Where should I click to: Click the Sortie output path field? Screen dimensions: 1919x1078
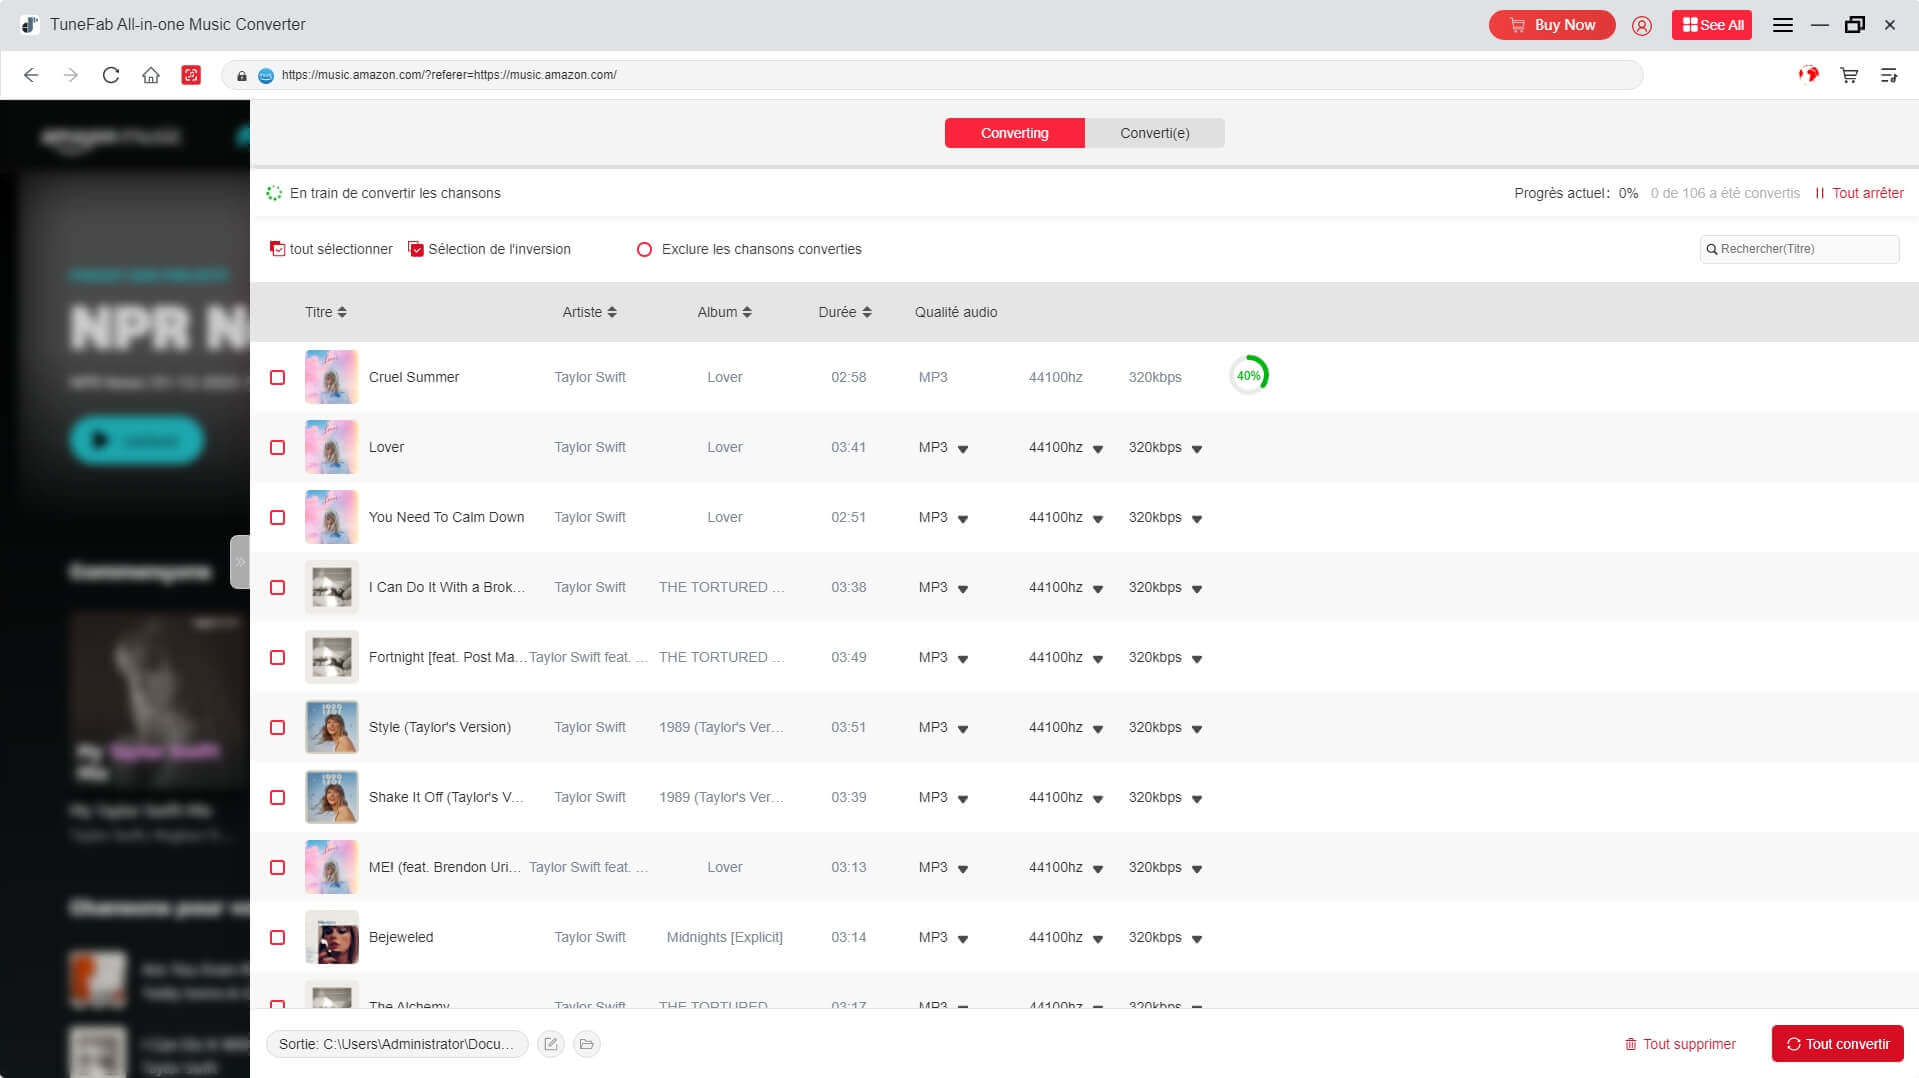[397, 1044]
